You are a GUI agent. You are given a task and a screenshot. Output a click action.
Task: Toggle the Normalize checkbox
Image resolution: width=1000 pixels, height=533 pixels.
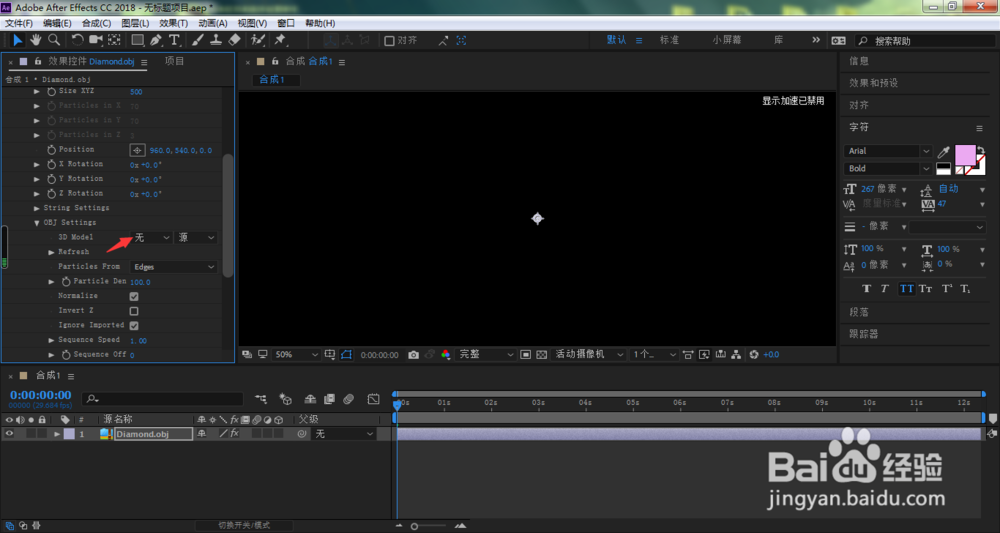click(134, 296)
